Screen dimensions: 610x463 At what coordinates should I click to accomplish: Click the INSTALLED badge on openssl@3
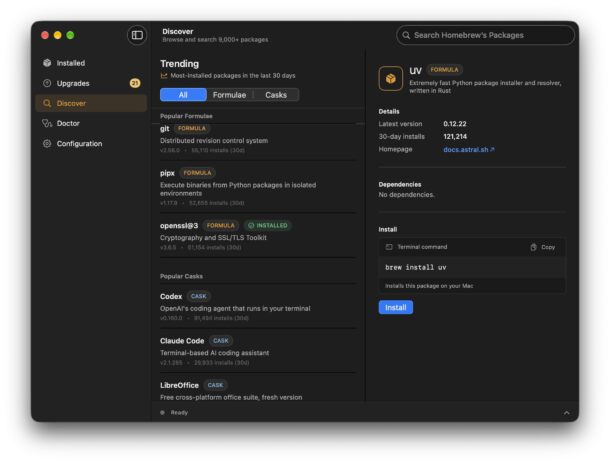click(268, 225)
